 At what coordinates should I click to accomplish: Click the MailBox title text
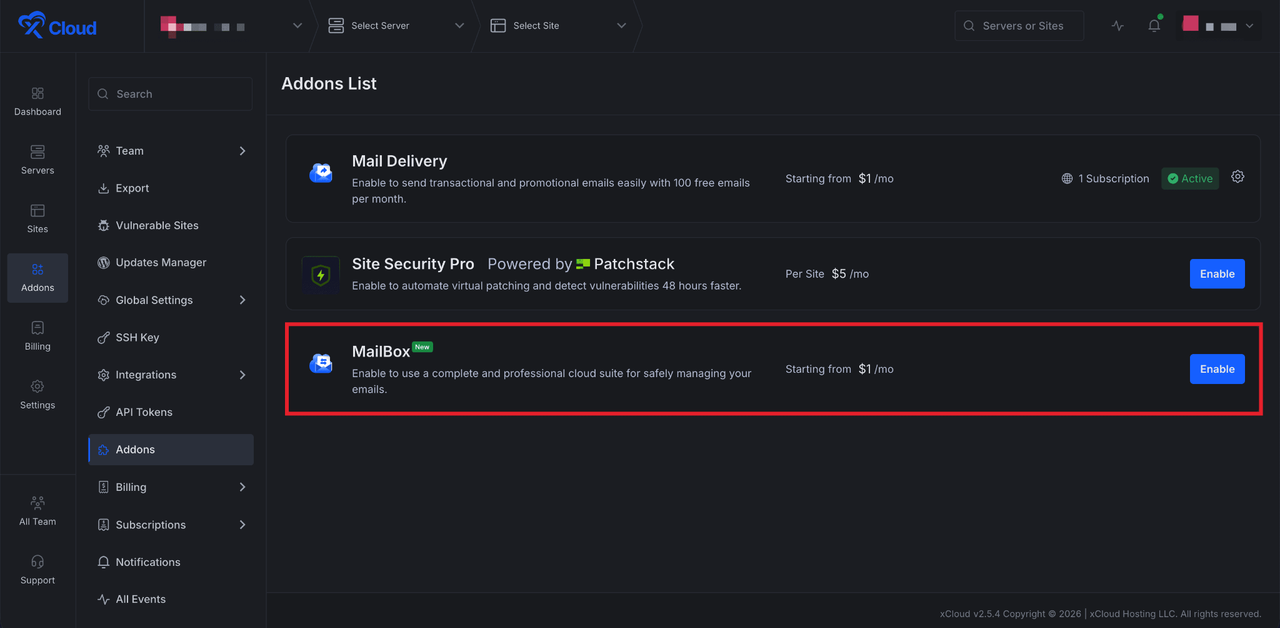(x=381, y=352)
